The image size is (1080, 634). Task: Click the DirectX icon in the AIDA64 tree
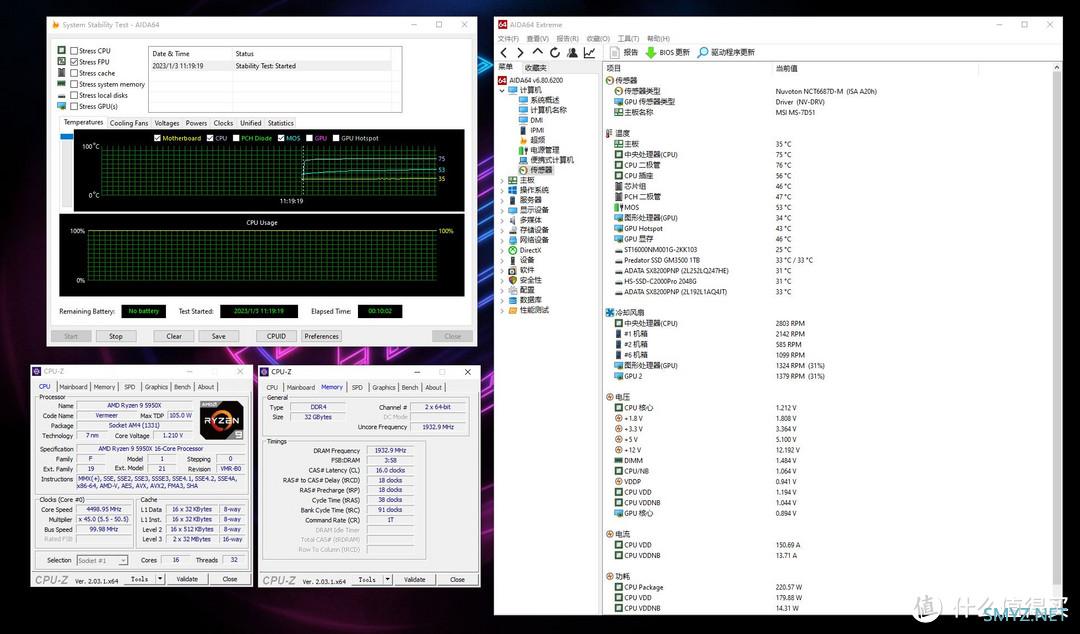[x=512, y=250]
